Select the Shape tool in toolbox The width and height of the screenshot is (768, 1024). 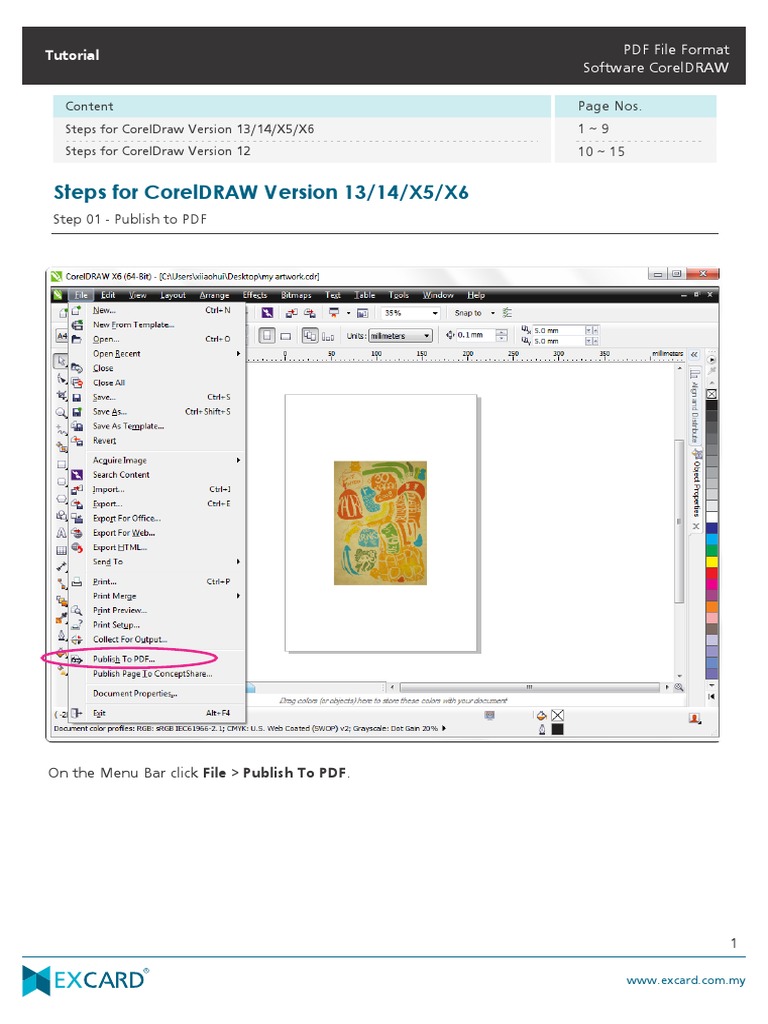click(x=61, y=379)
